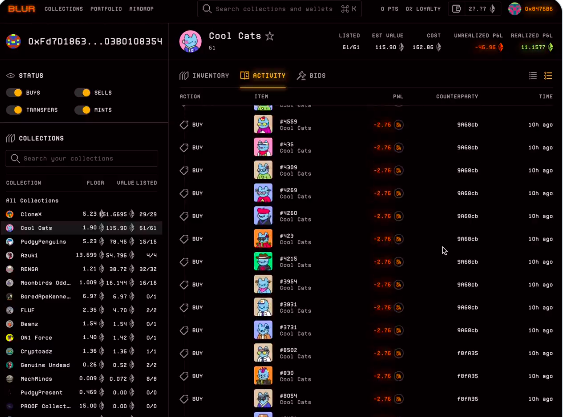
Task: Select CloneX collection in sidebar
Action: [x=82, y=214]
